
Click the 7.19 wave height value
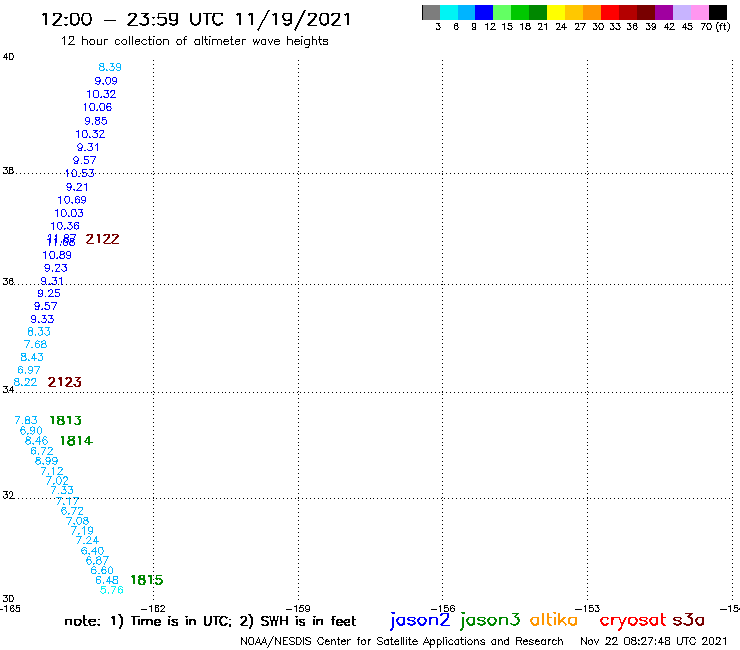click(x=82, y=531)
